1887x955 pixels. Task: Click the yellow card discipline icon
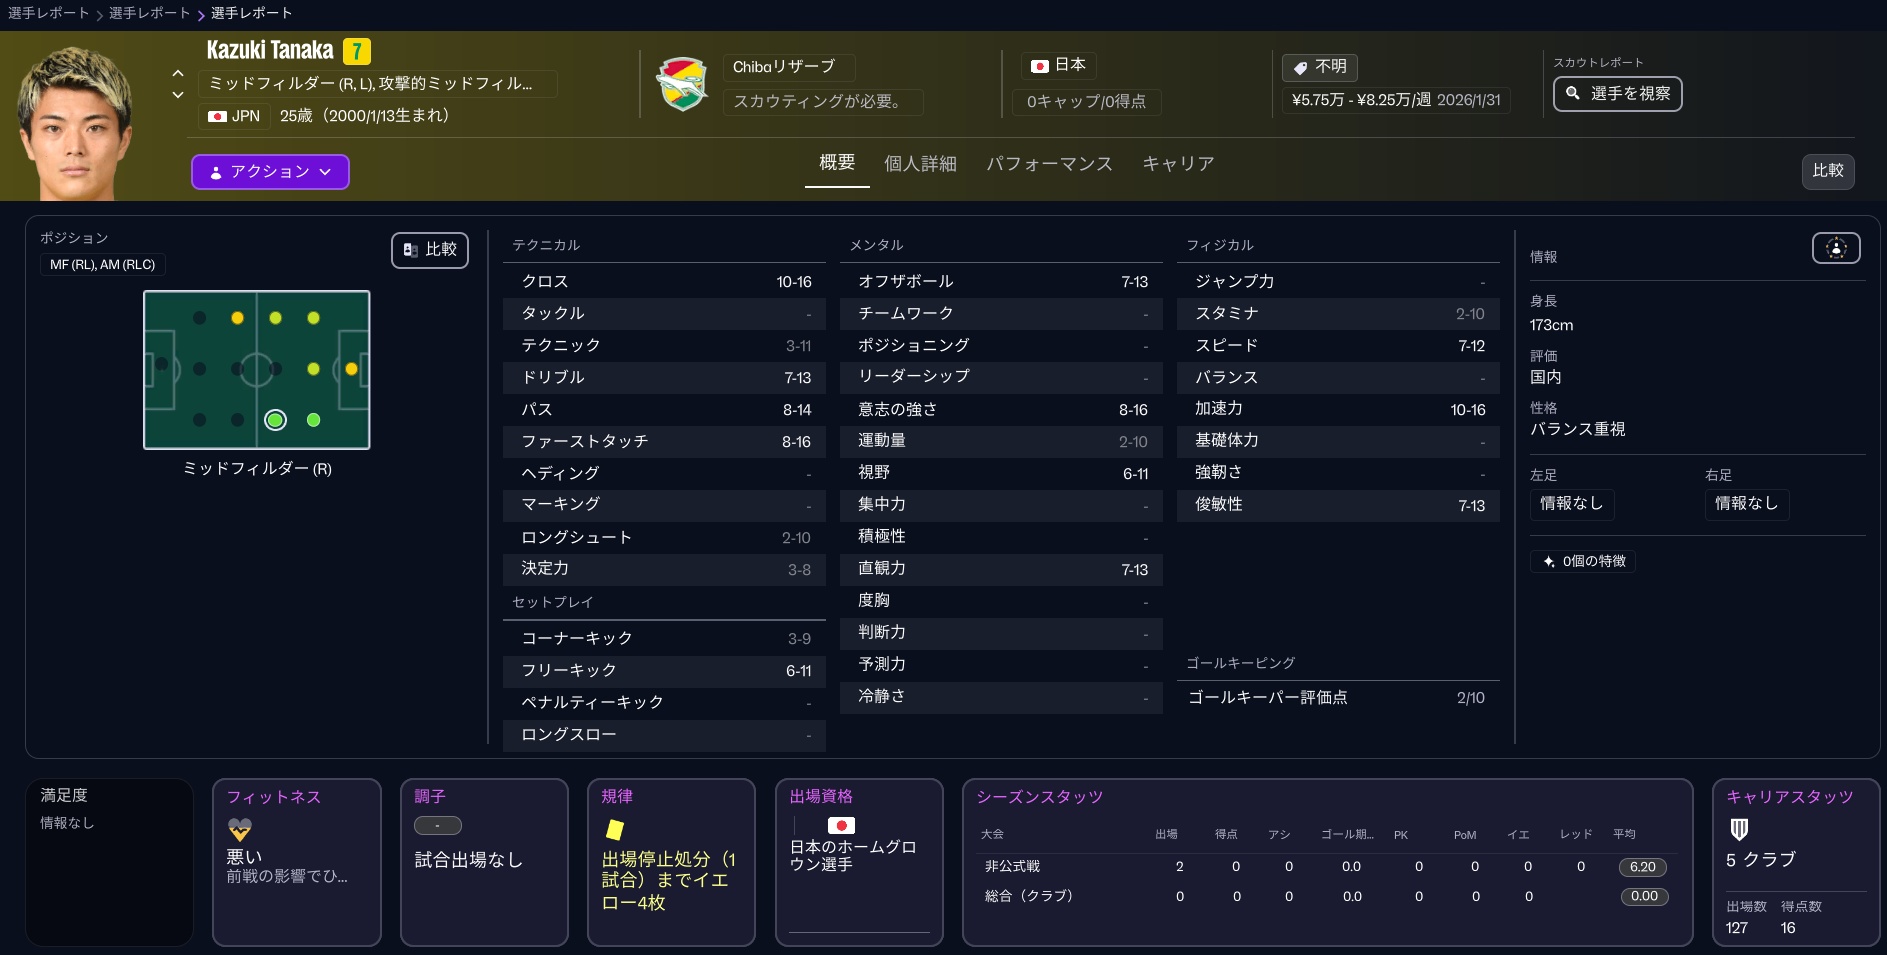tap(615, 829)
